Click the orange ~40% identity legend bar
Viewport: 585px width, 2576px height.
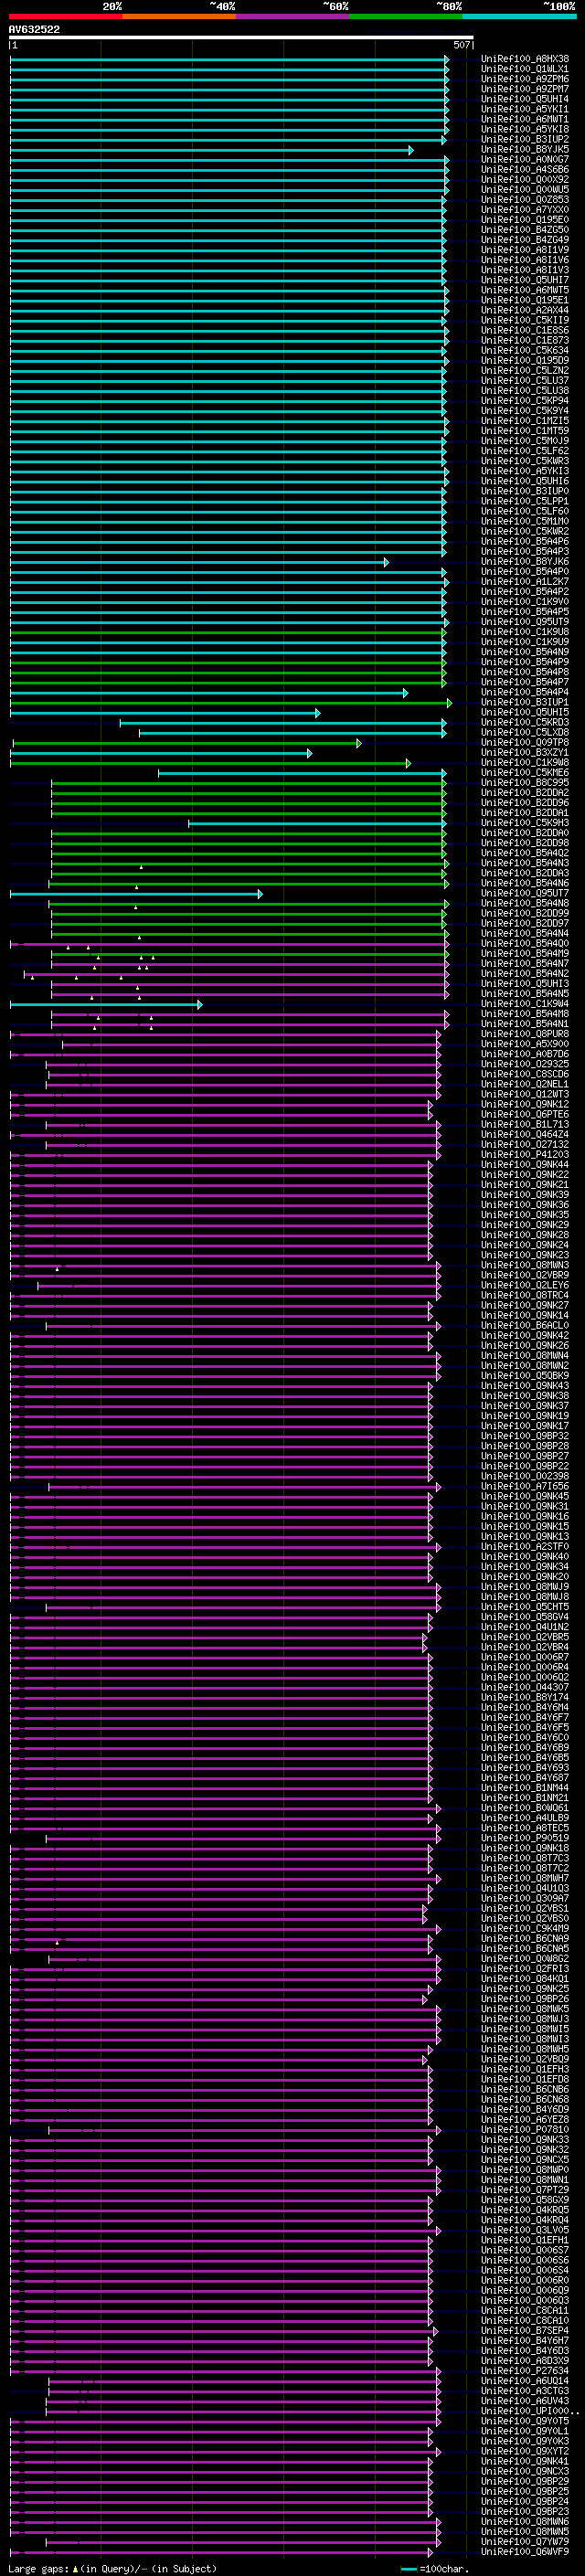pos(178,16)
